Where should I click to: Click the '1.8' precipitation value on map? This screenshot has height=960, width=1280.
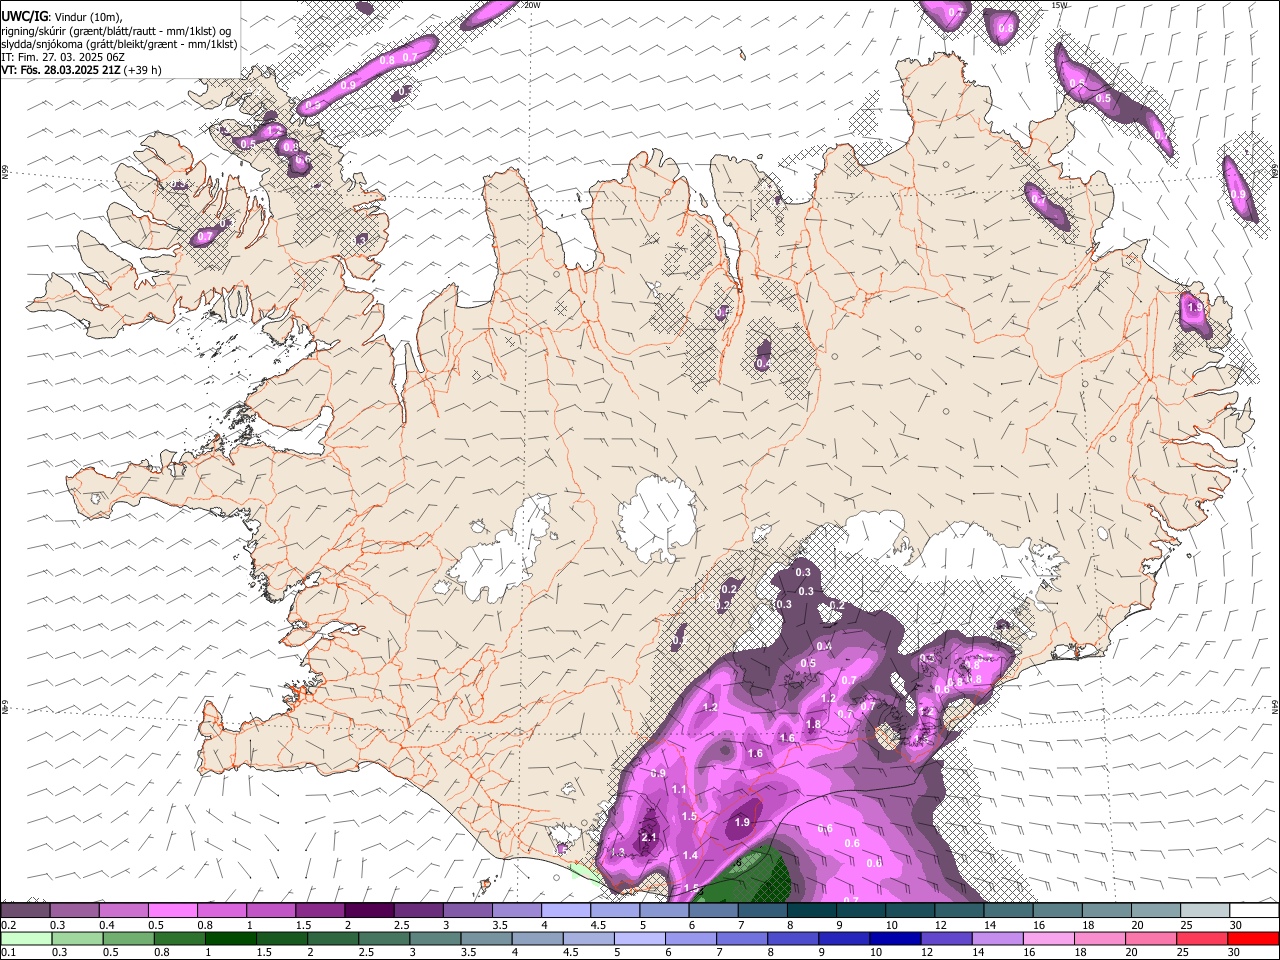tap(813, 724)
